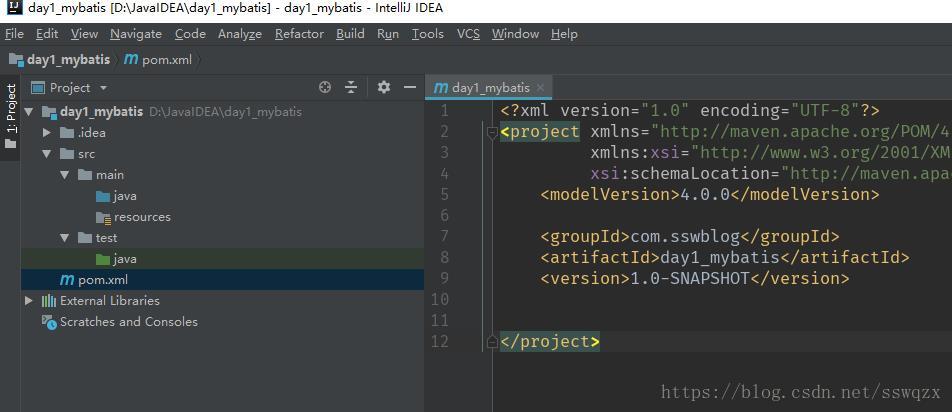Collapse the test folder

(65, 238)
